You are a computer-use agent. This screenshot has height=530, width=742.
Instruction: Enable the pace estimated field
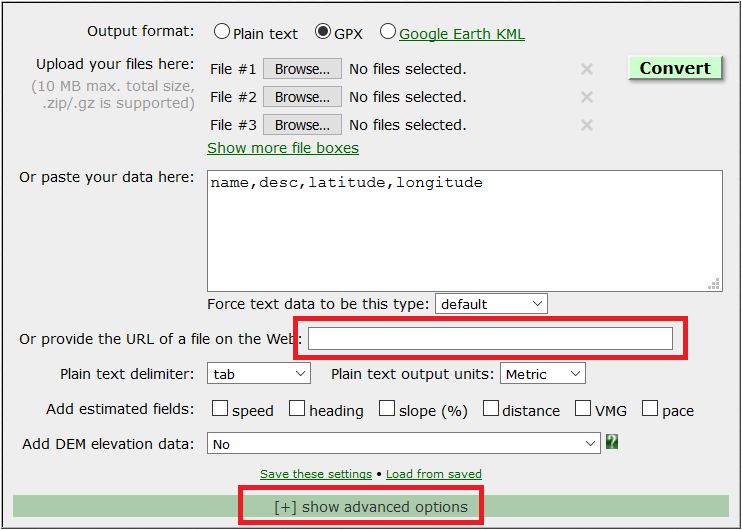[650, 408]
